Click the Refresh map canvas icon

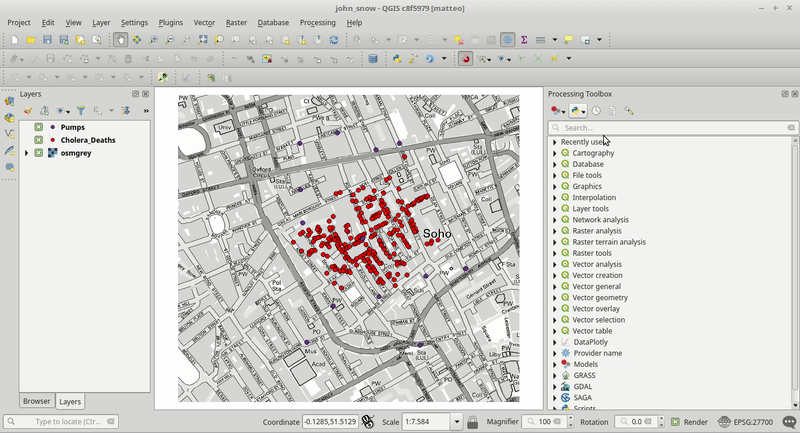[x=334, y=40]
